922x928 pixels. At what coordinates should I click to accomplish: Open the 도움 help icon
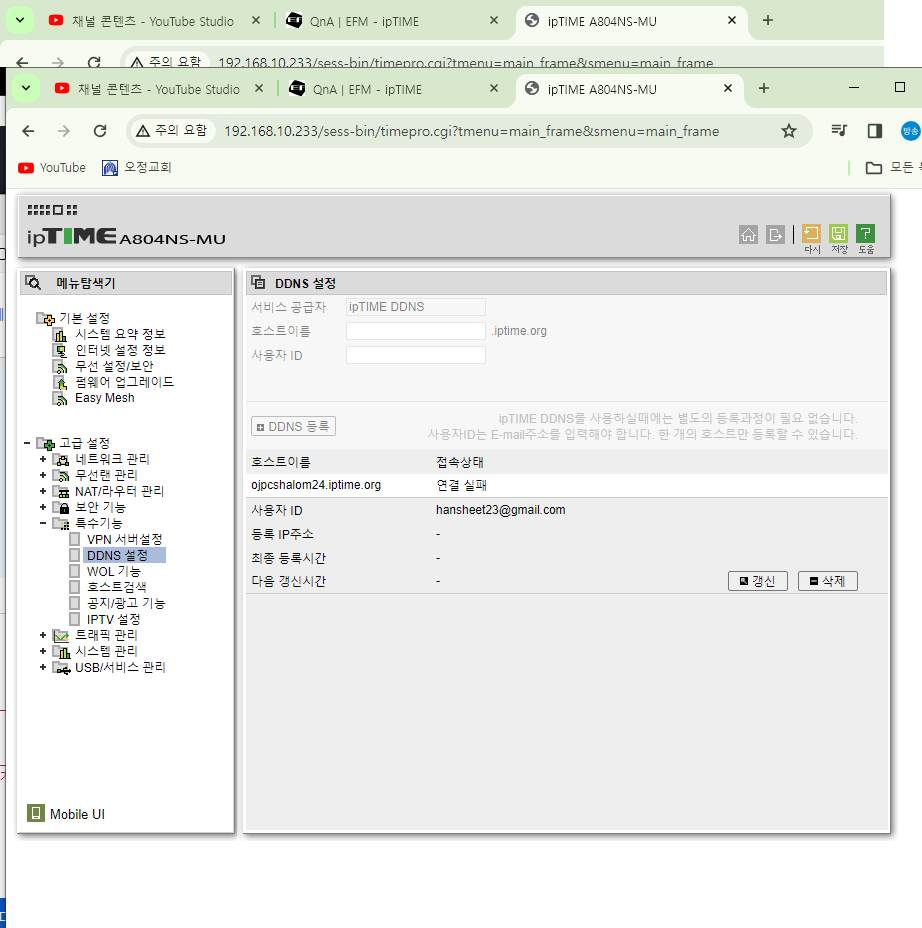coord(866,234)
